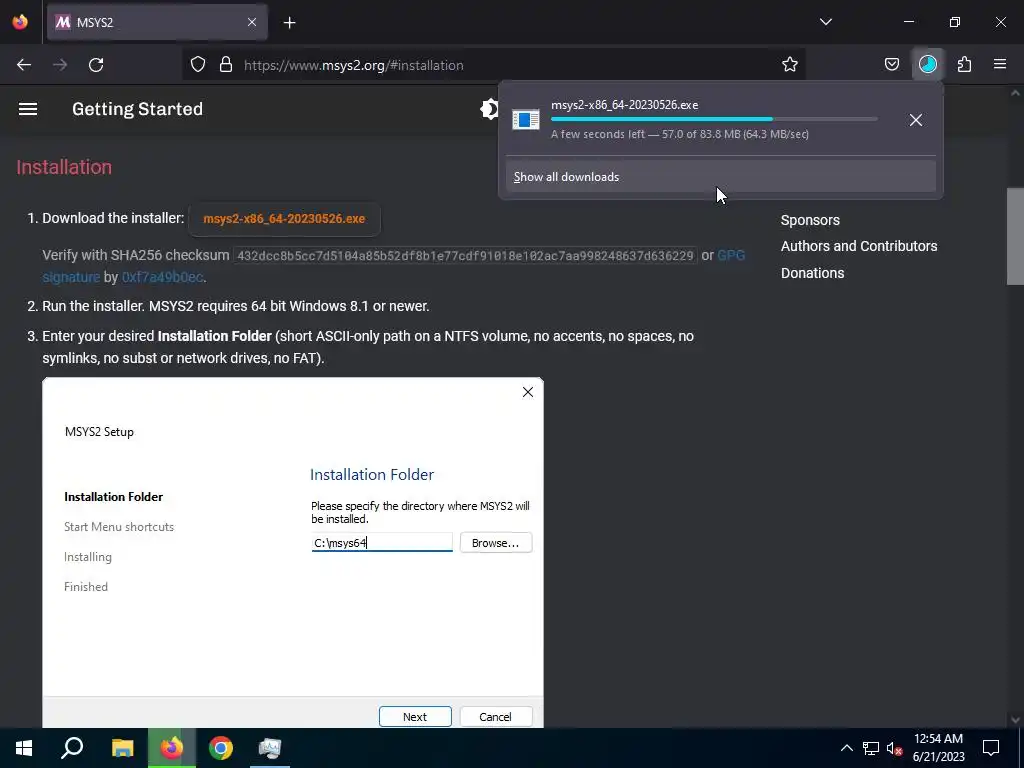The image size is (1024, 768).
Task: Go to Donations section
Action: [812, 273]
